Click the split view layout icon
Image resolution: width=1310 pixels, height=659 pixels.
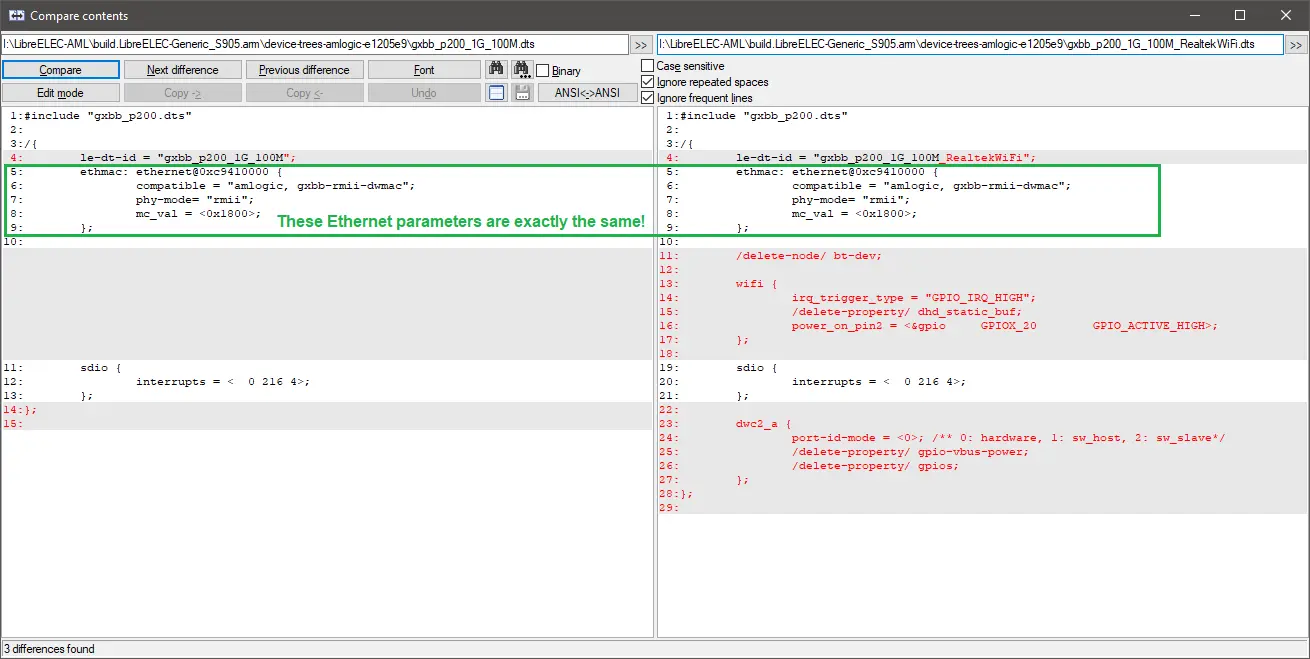(x=497, y=93)
